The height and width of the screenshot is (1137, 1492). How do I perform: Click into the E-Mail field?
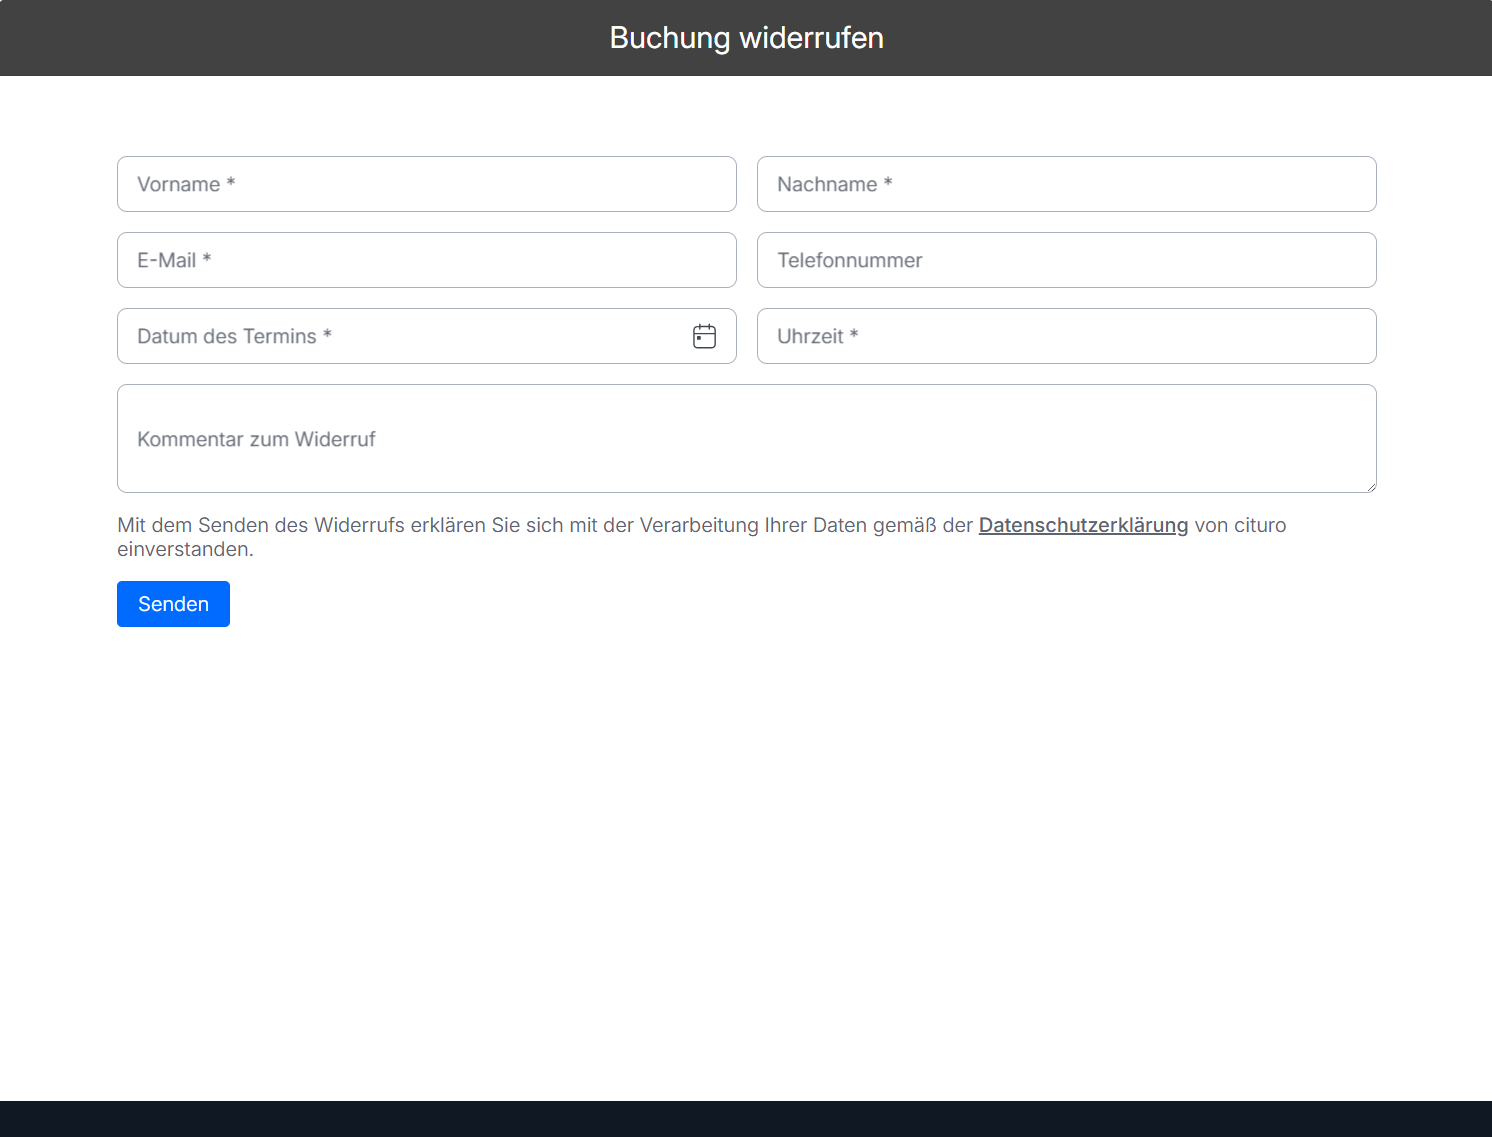click(x=427, y=260)
